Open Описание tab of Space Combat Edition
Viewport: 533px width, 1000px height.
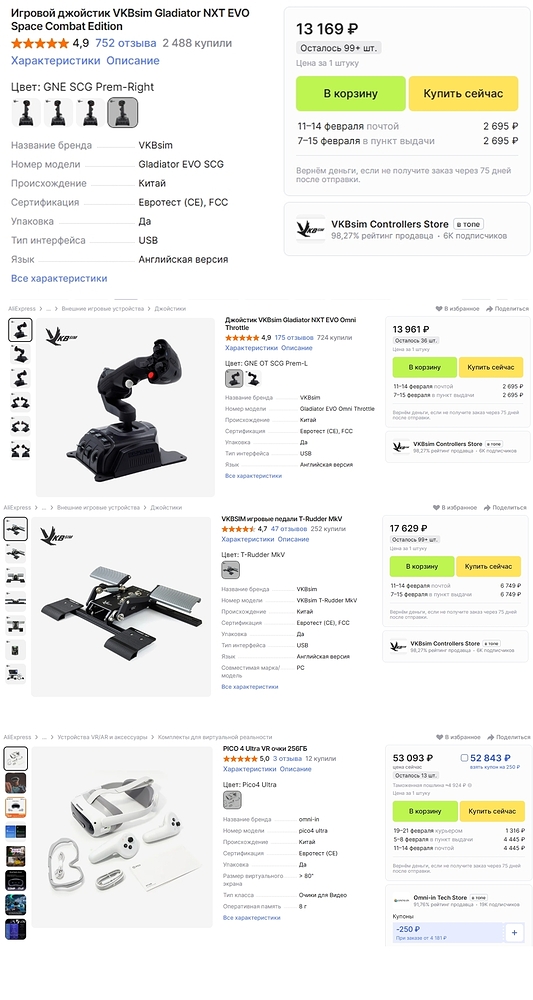click(x=133, y=61)
